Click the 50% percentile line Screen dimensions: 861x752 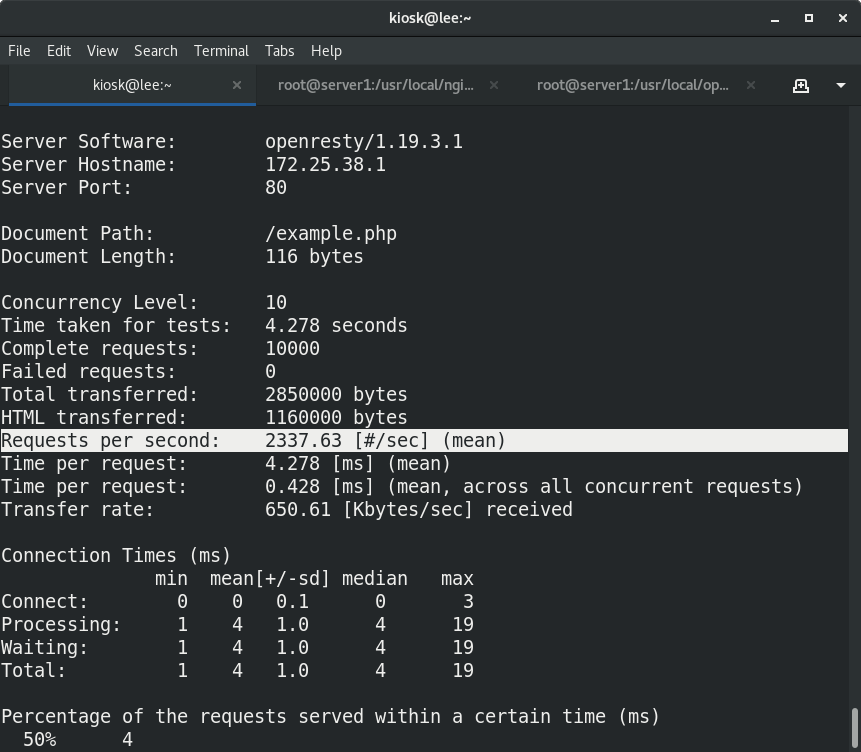[78, 740]
